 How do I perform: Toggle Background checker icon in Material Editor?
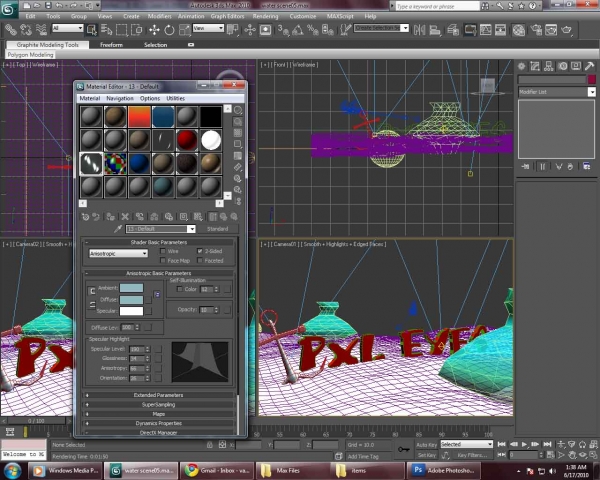(x=238, y=133)
